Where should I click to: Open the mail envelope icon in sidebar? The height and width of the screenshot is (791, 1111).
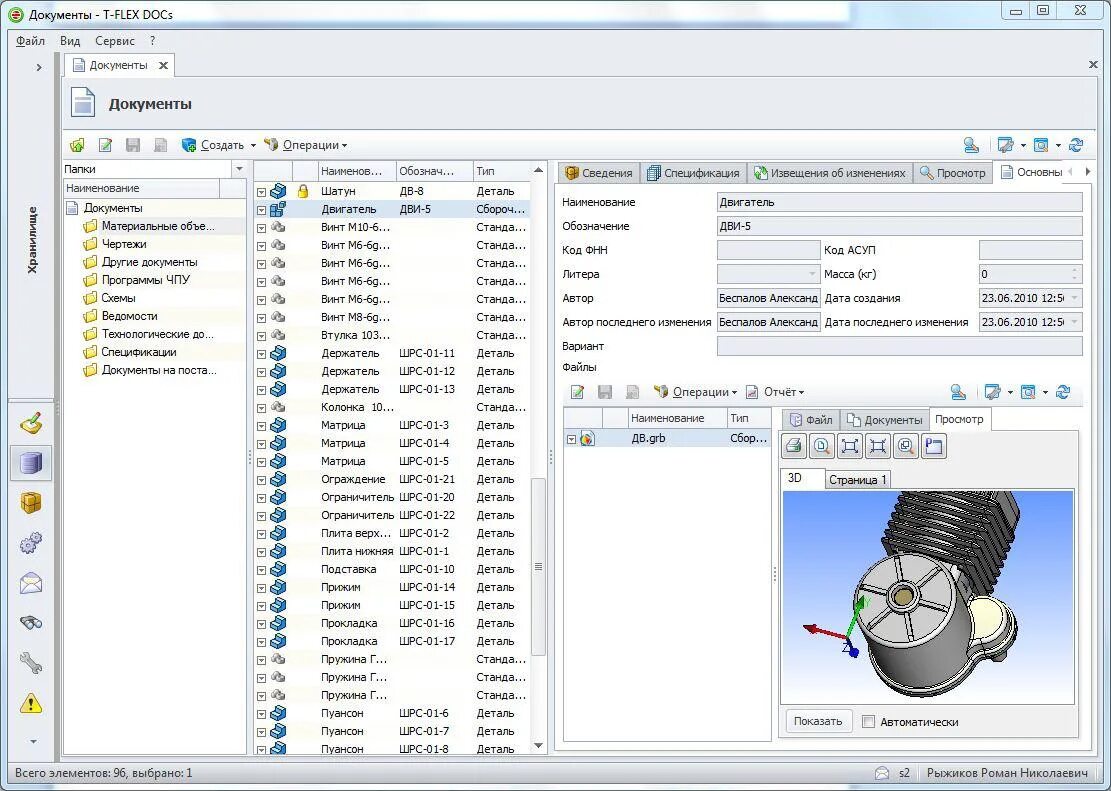click(x=30, y=584)
